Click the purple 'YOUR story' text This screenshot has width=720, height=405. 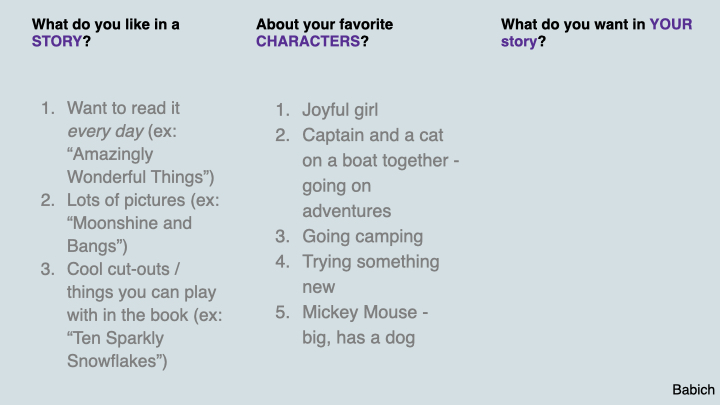click(596, 33)
